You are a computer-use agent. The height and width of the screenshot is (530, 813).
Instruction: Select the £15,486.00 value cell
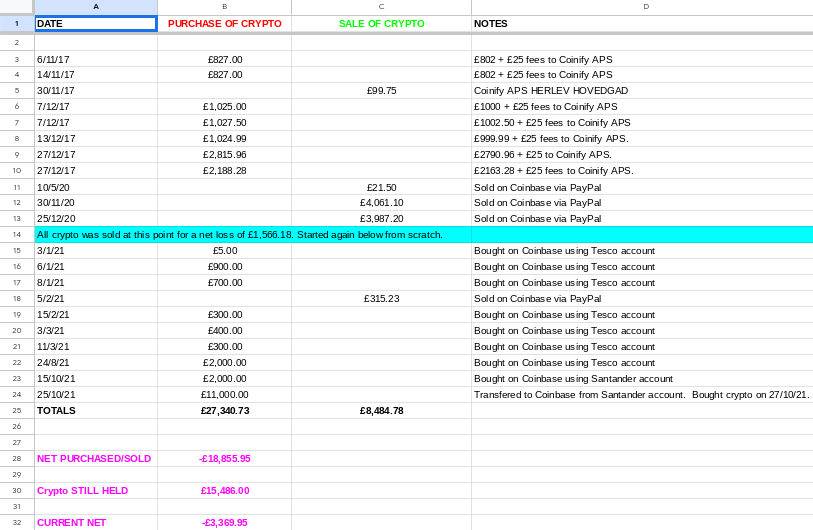[x=225, y=491]
